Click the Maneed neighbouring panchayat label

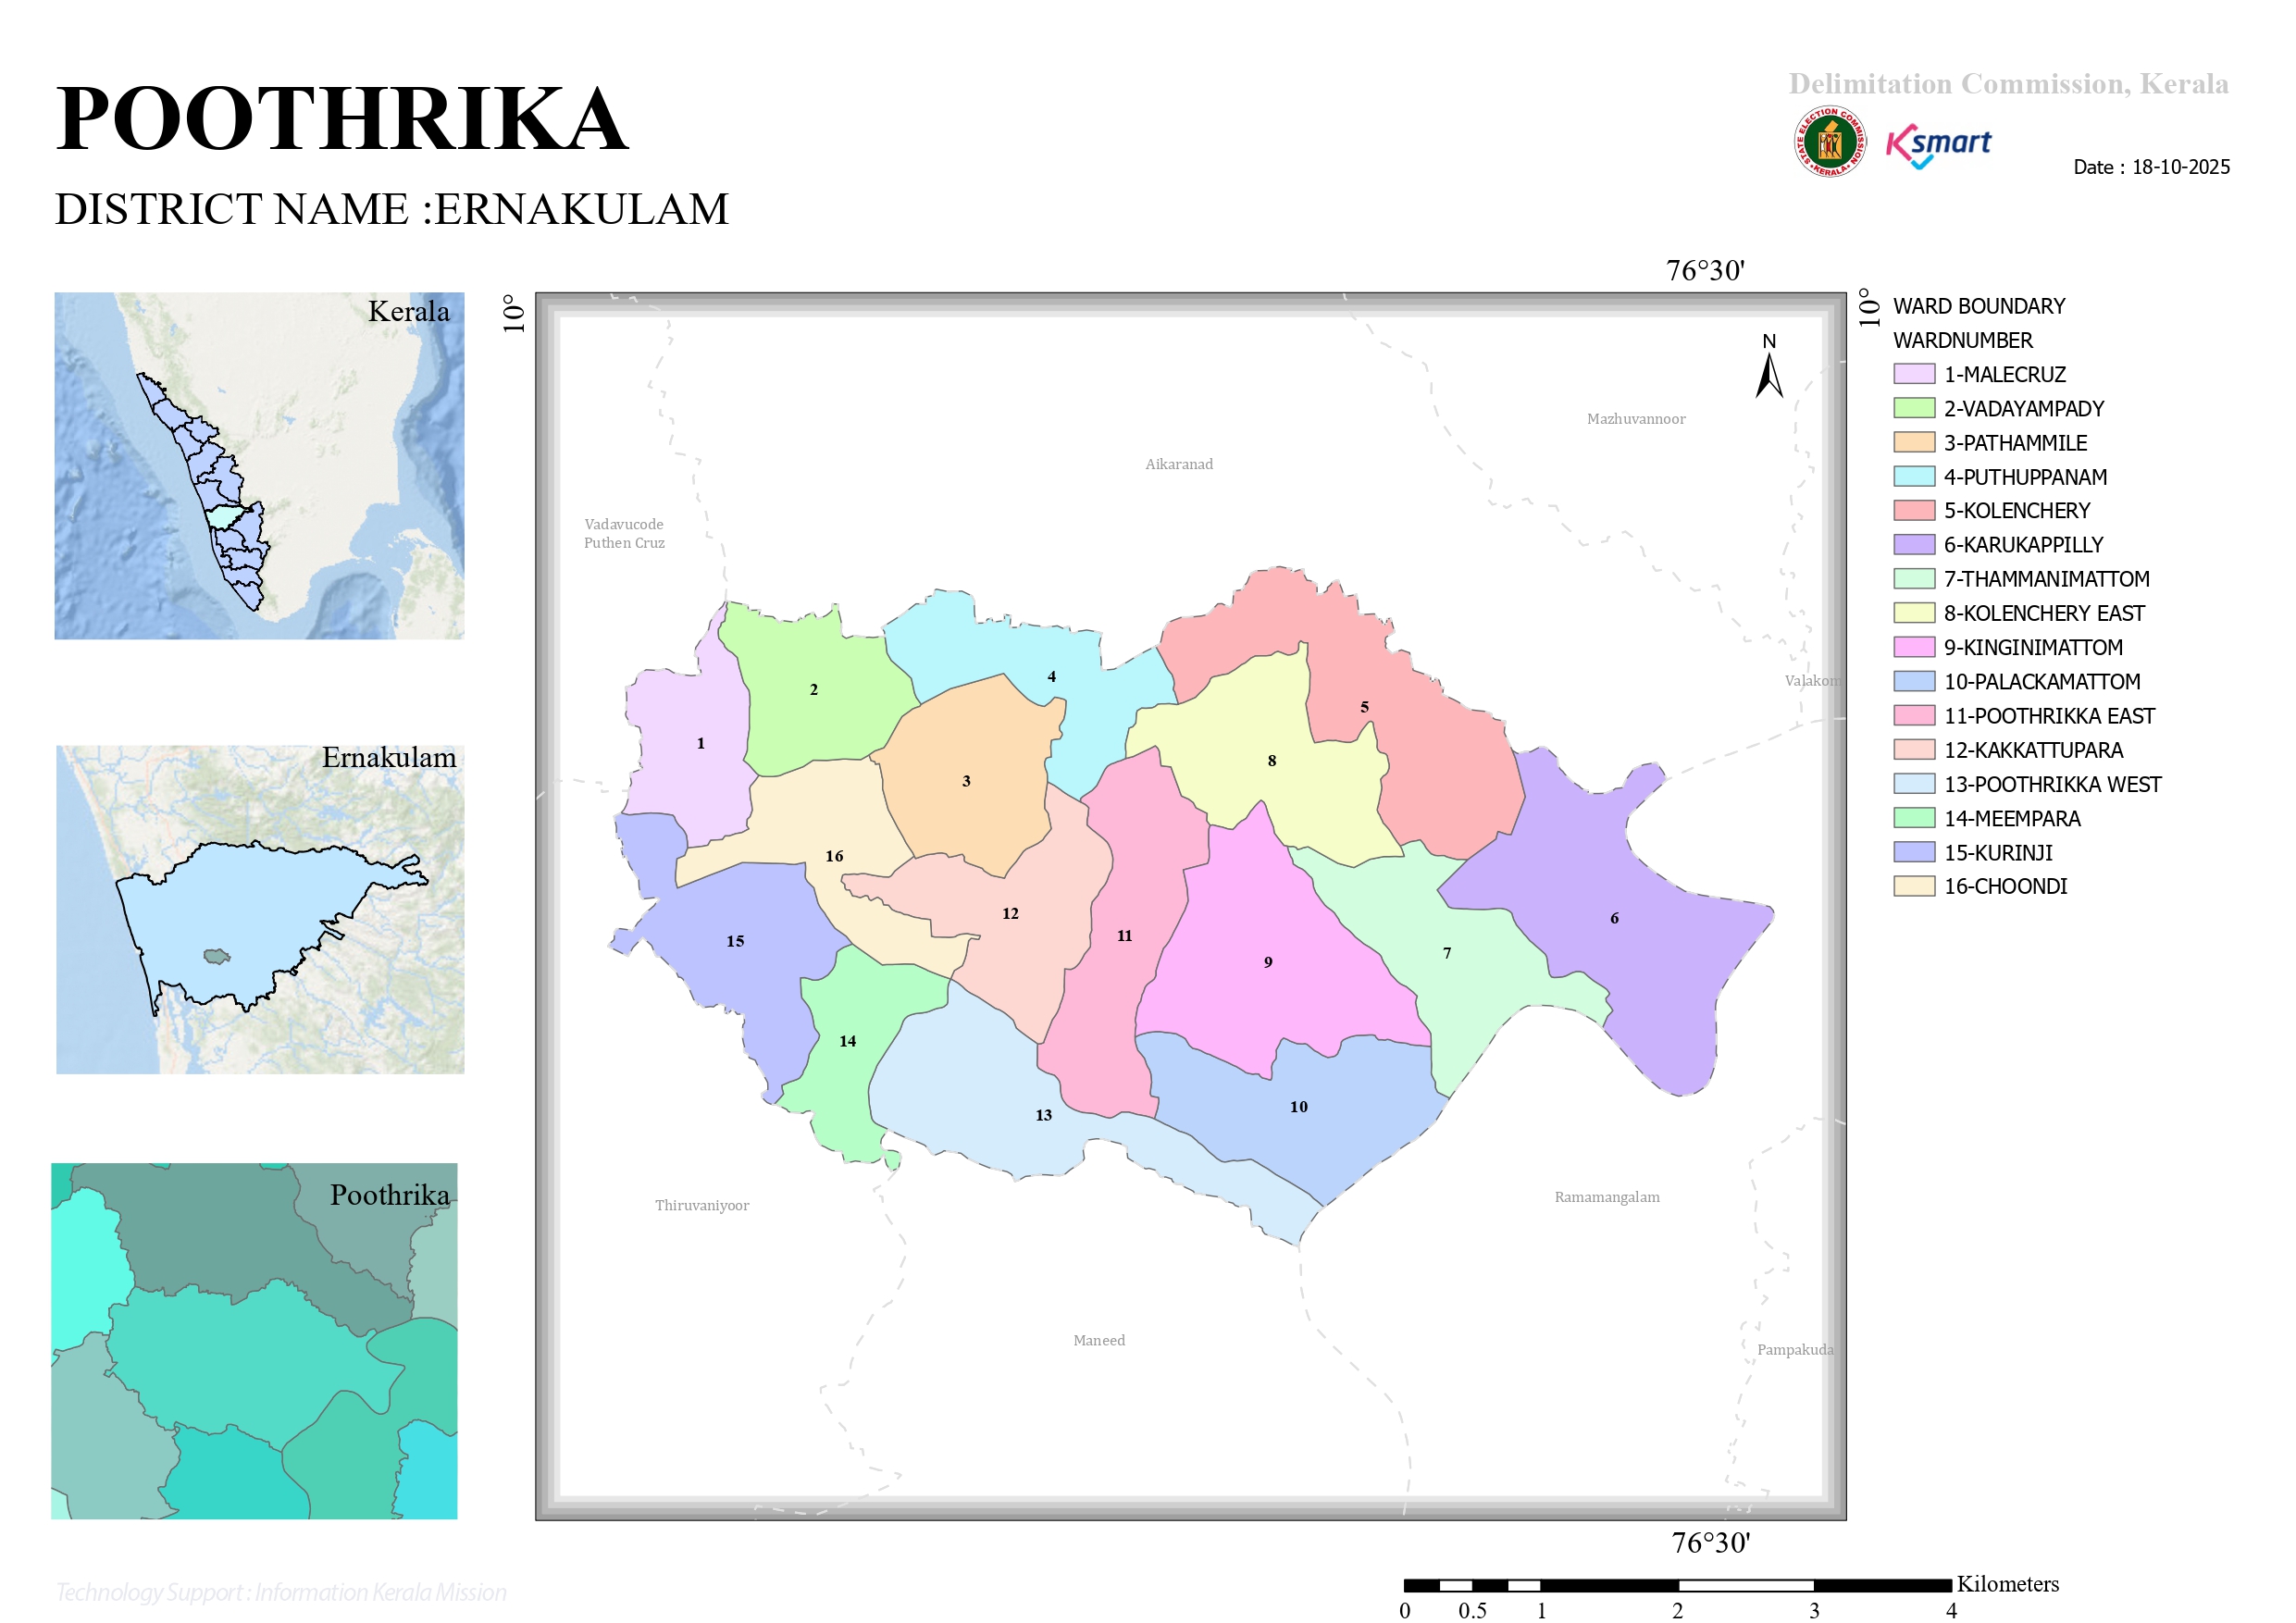(x=1099, y=1340)
